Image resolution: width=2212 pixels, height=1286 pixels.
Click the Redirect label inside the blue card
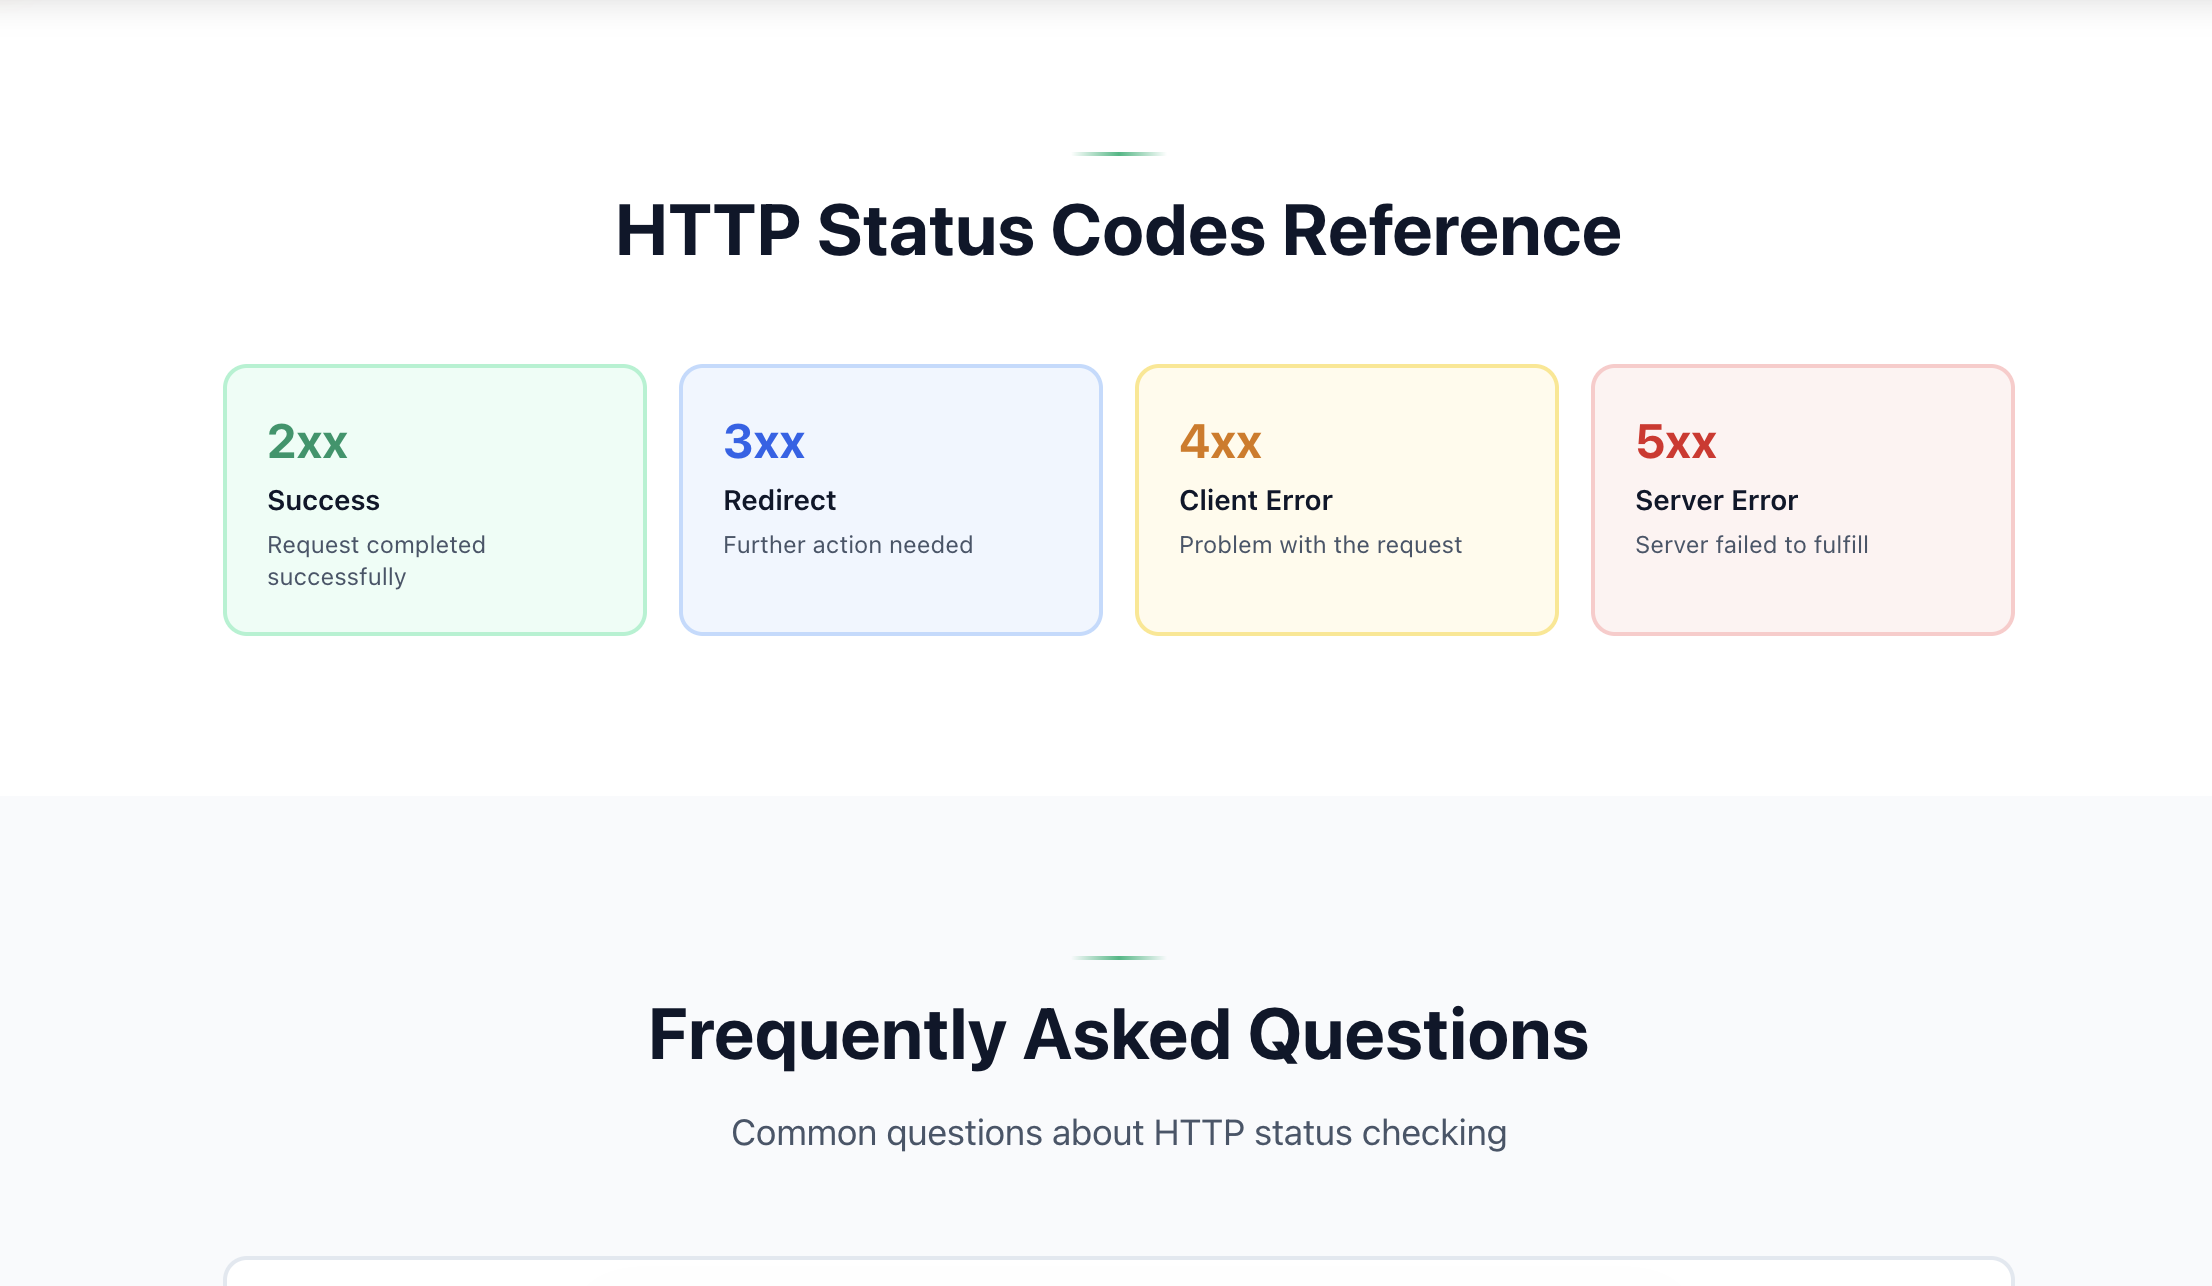pyautogui.click(x=779, y=499)
